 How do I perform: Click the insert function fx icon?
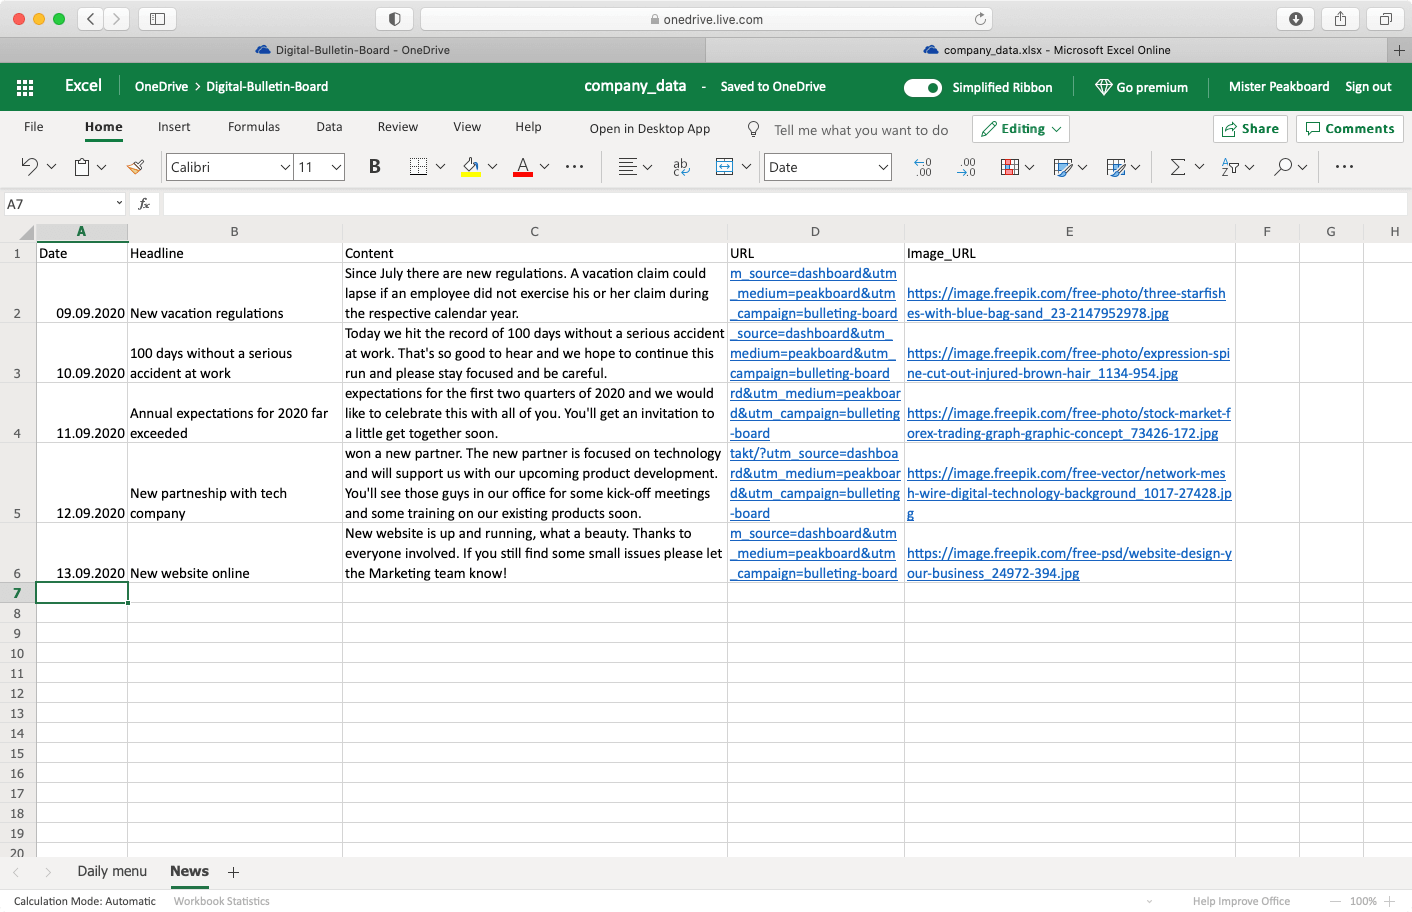(x=144, y=204)
